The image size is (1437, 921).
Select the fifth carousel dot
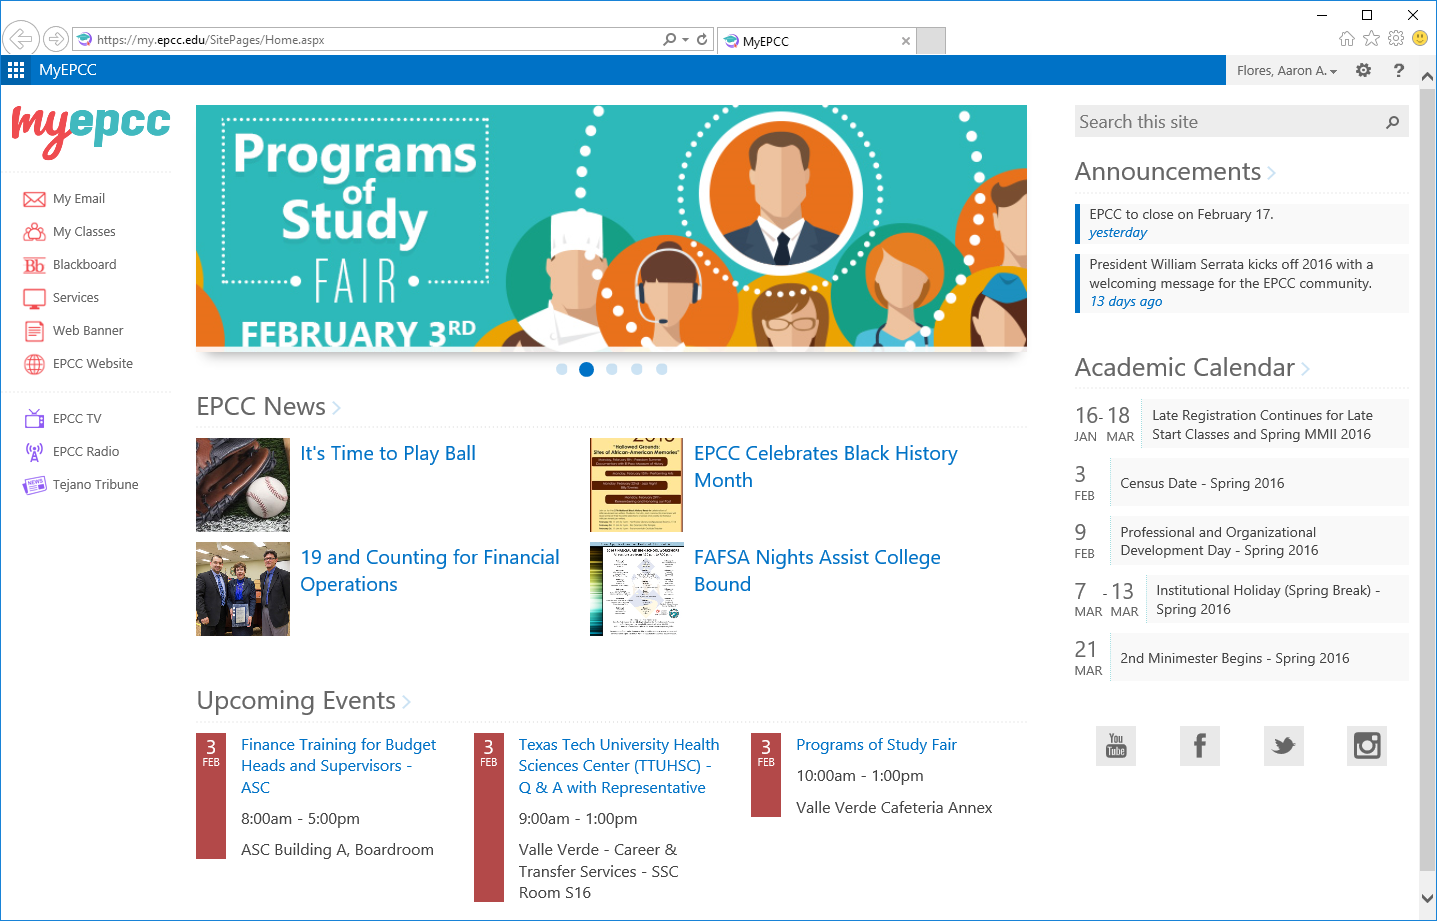pos(662,369)
